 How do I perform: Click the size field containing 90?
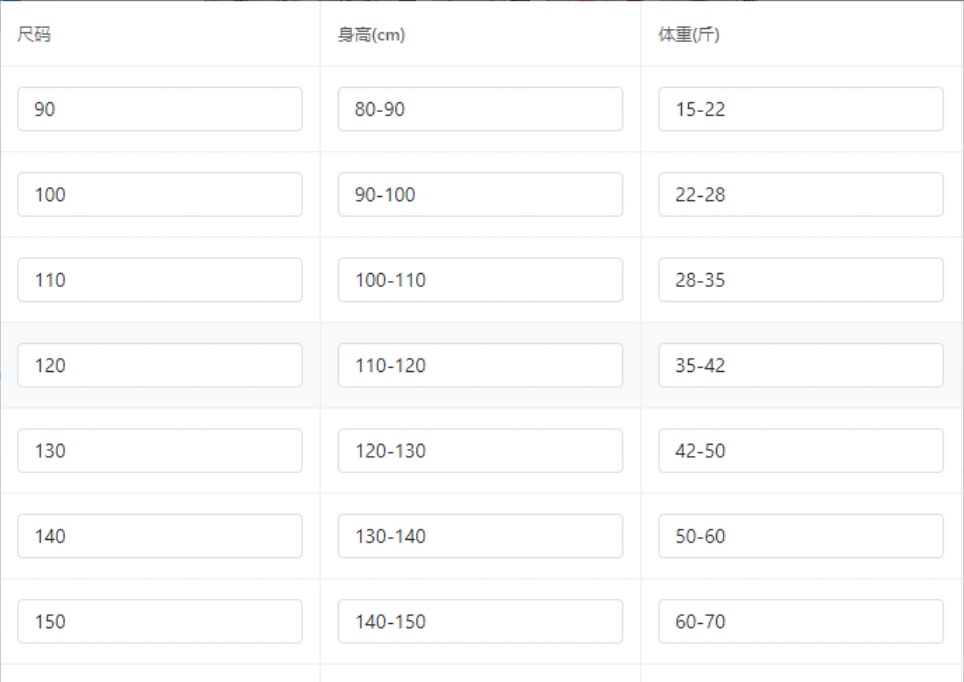point(160,109)
